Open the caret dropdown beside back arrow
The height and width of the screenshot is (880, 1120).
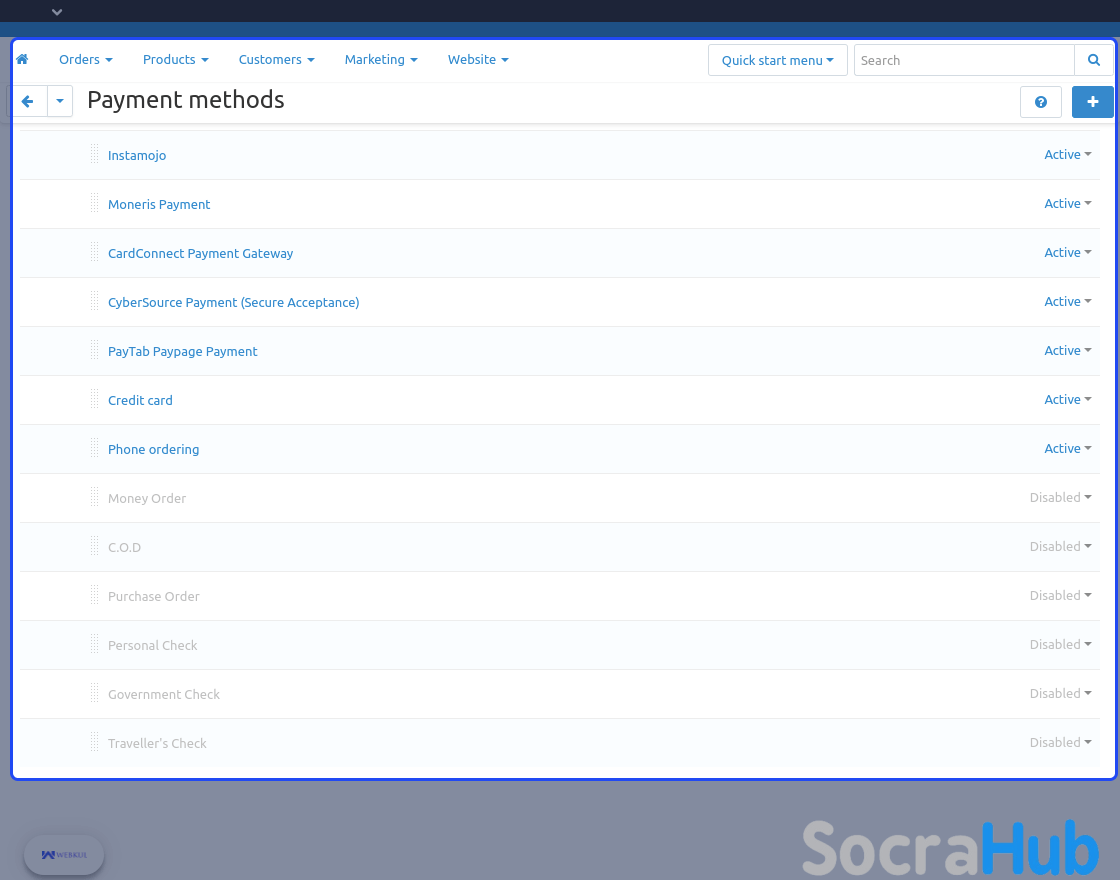tap(60, 101)
